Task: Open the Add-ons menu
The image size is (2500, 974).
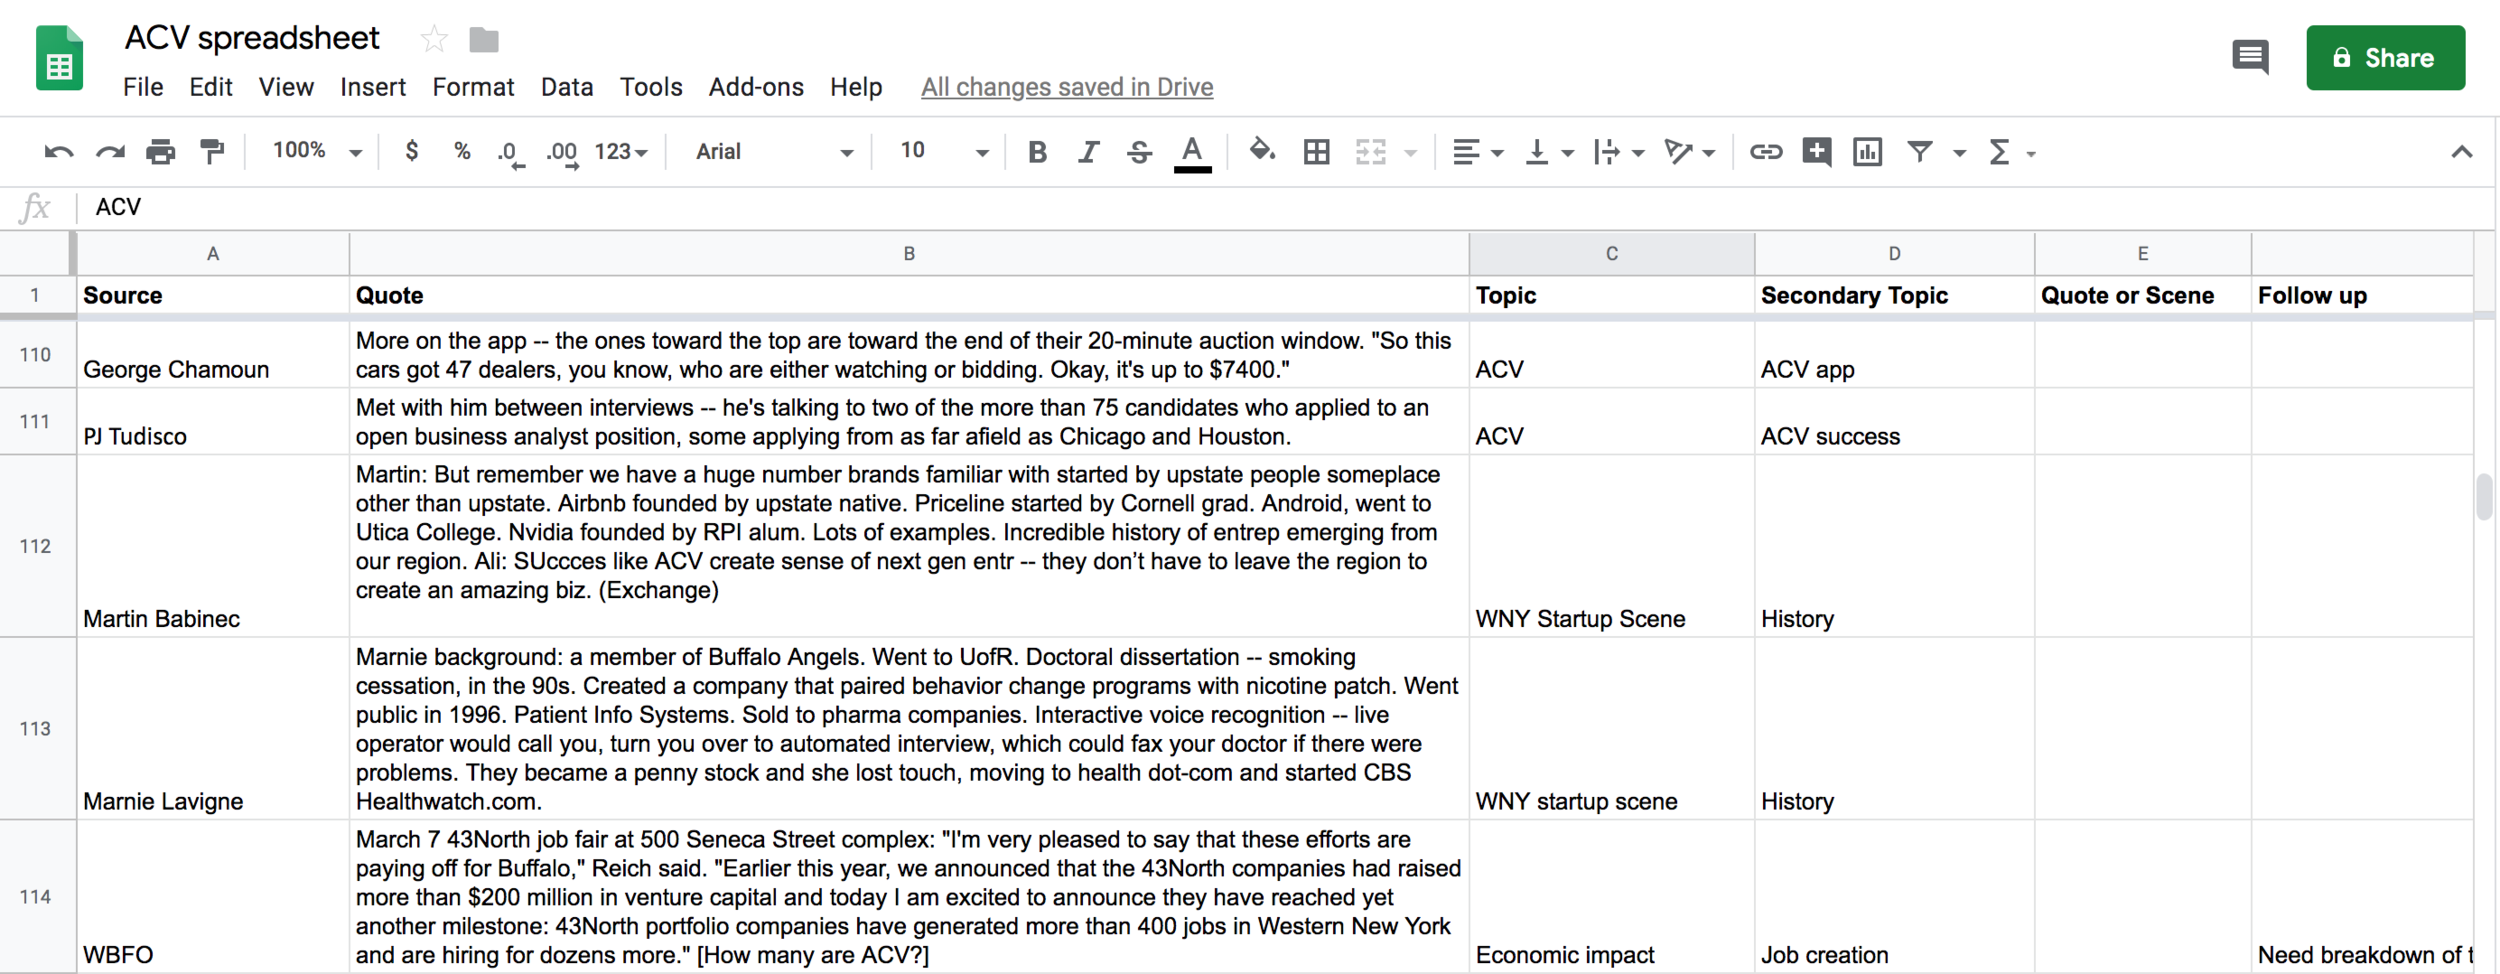Action: pos(756,87)
